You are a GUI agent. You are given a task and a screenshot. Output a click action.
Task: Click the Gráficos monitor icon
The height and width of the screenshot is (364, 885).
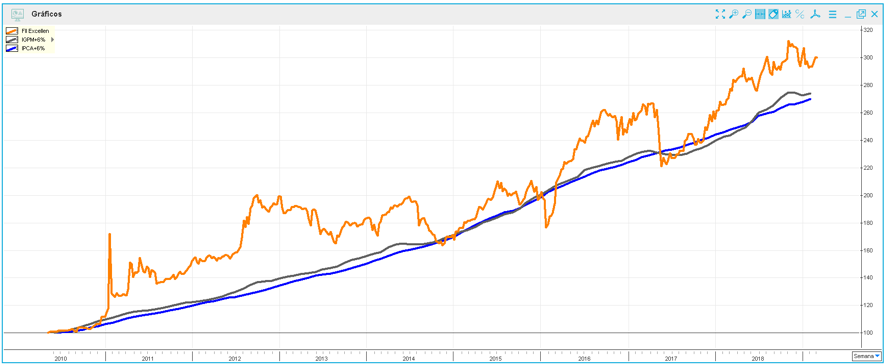click(x=18, y=14)
